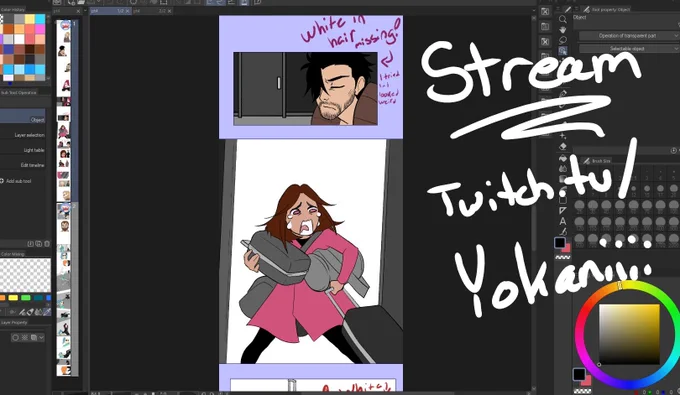Click the eyedropper icon in Color Mixing
The image size is (680, 395).
46,312
